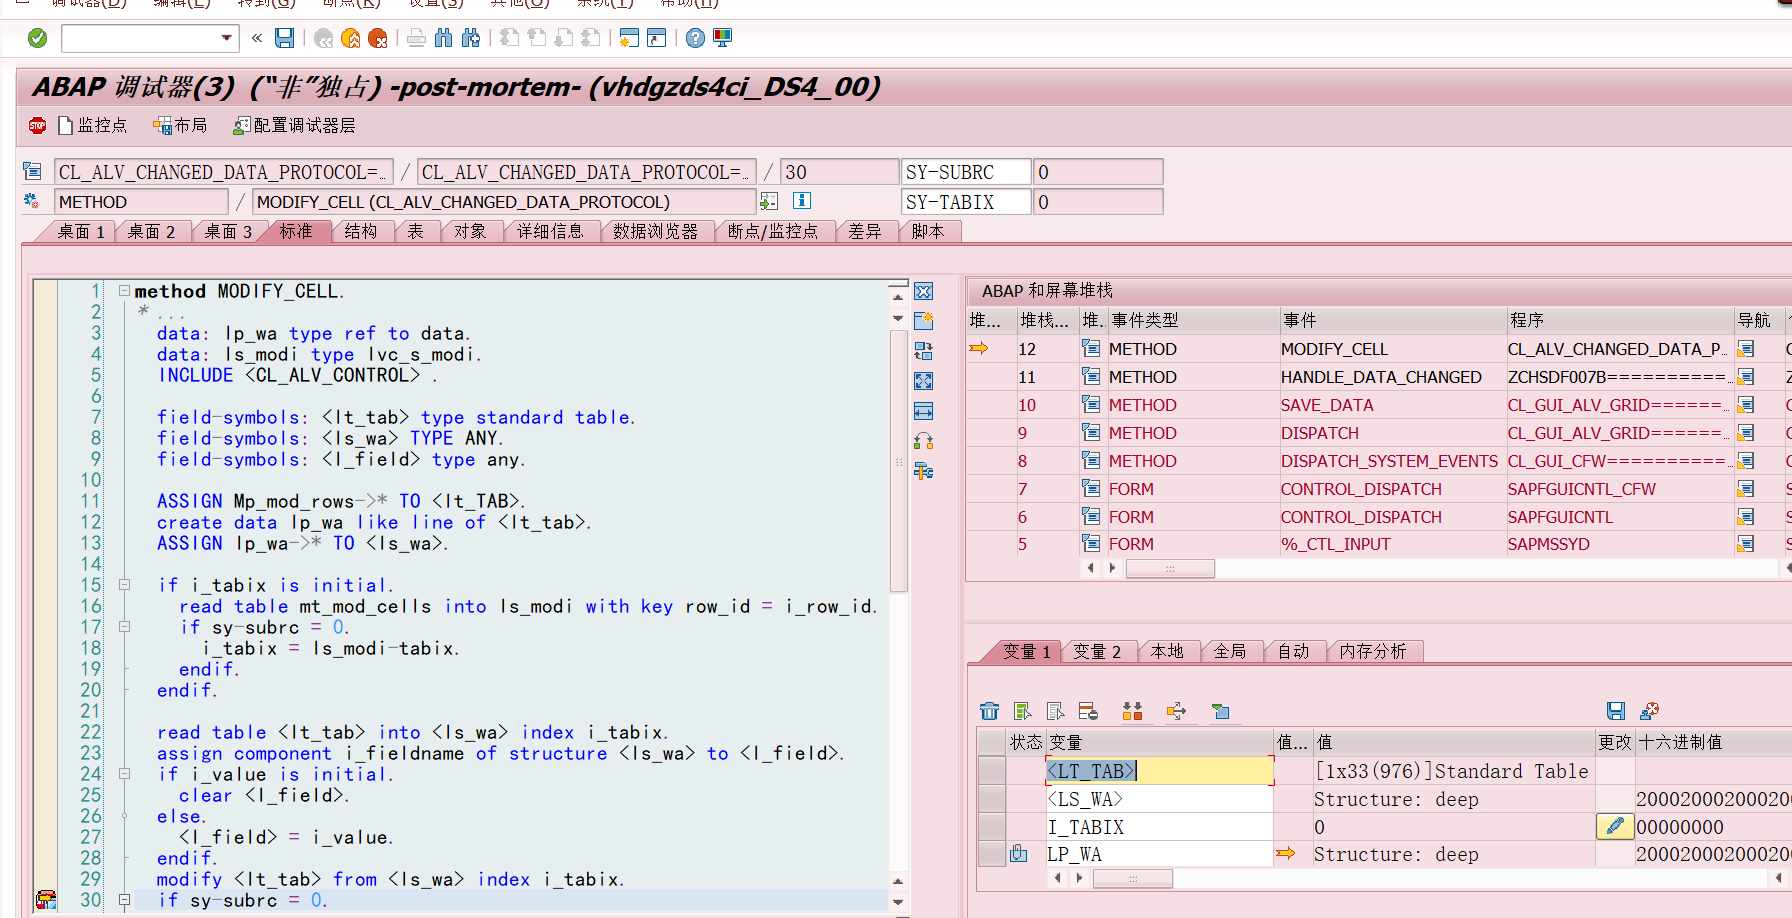Click the pencil change icon for I_TABIX
Viewport: 1792px width, 918px height.
pos(1615,827)
